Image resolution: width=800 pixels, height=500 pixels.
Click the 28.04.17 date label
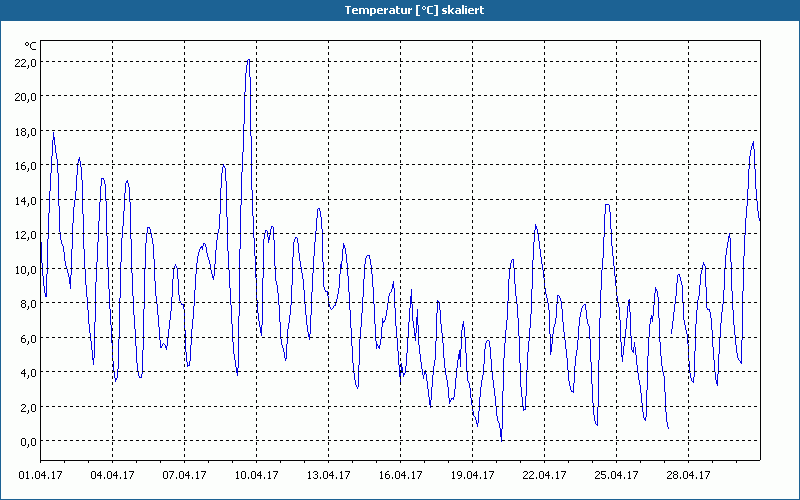click(x=688, y=475)
